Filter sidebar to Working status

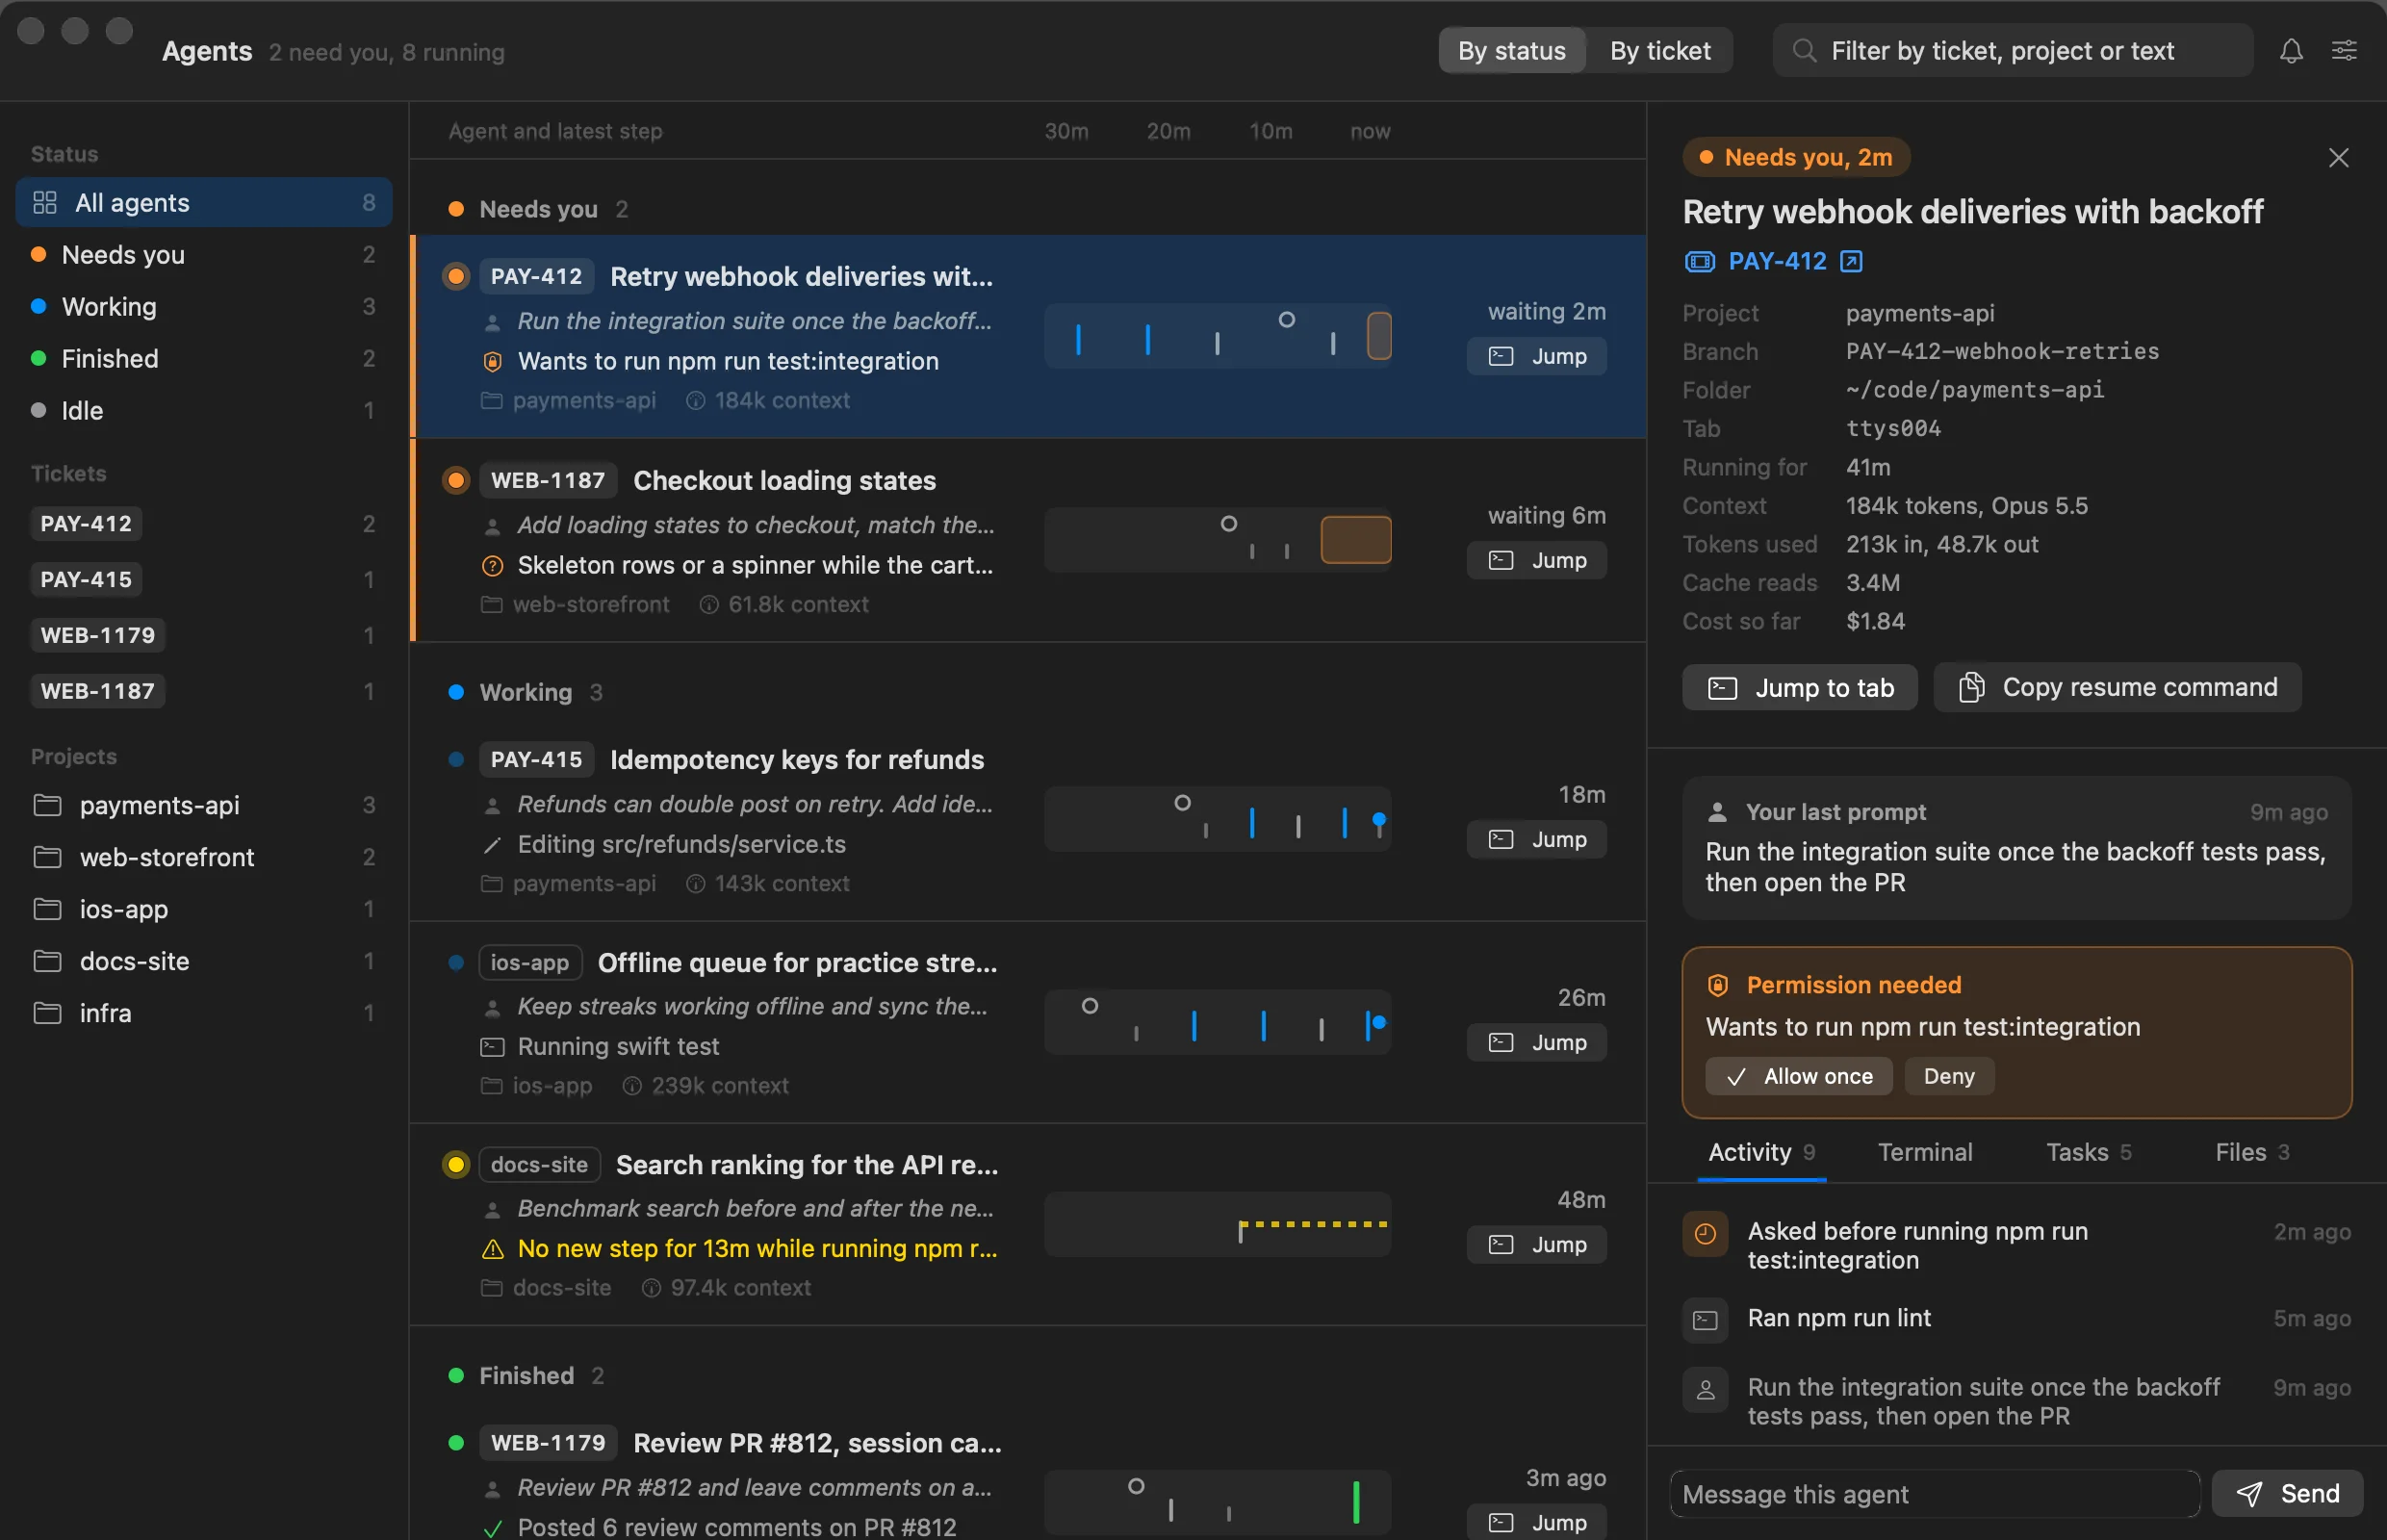tap(204, 307)
